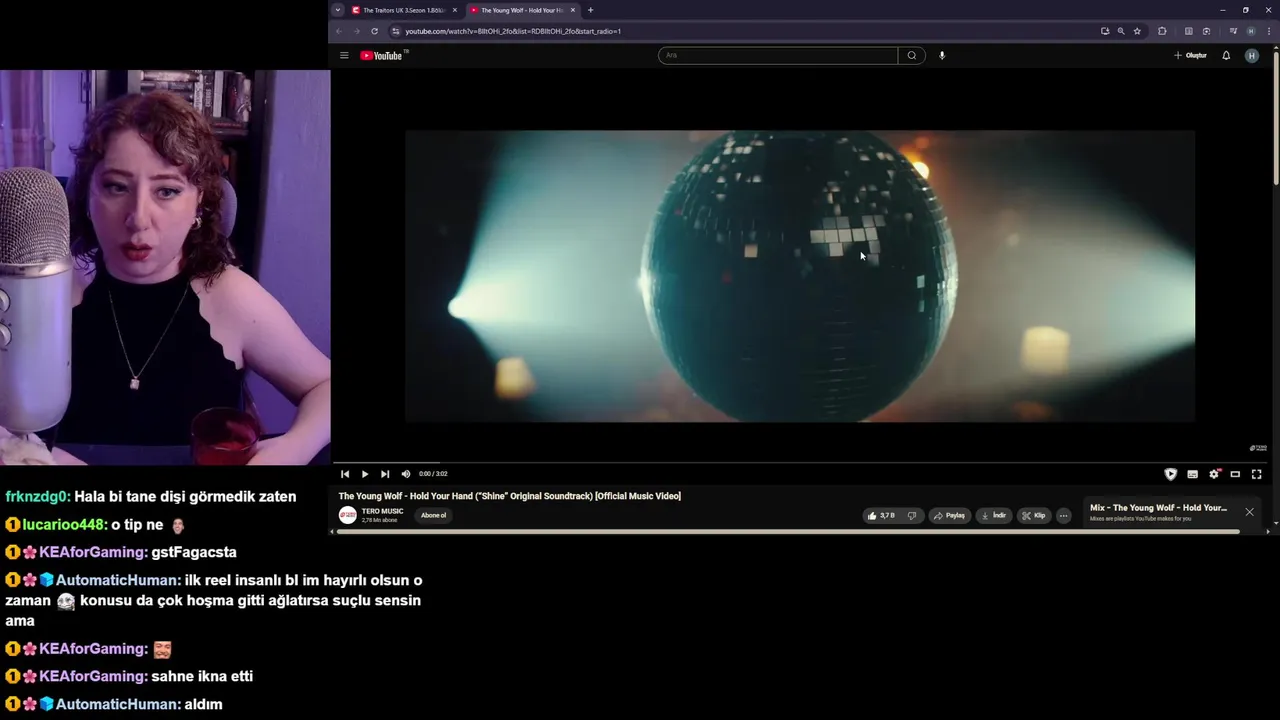Reload the page
1280x720 pixels.
tap(375, 31)
